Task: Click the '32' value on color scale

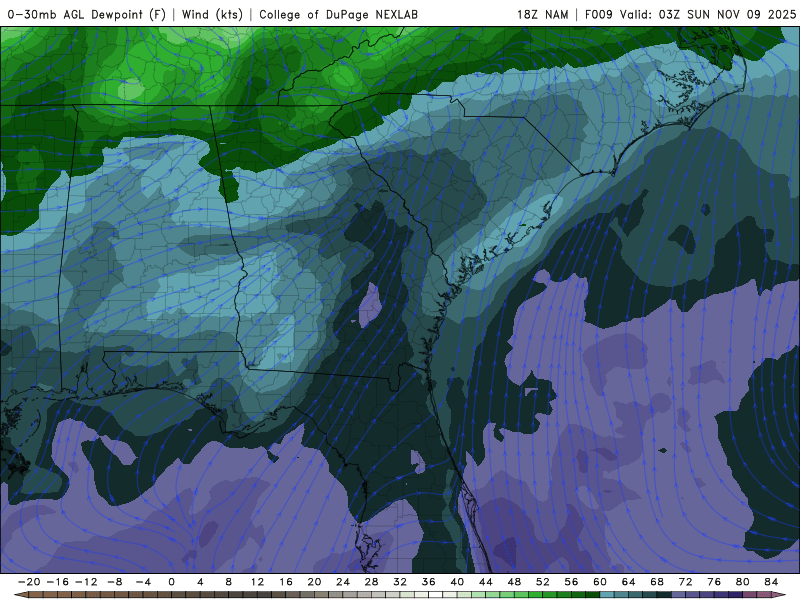Action: click(x=400, y=582)
